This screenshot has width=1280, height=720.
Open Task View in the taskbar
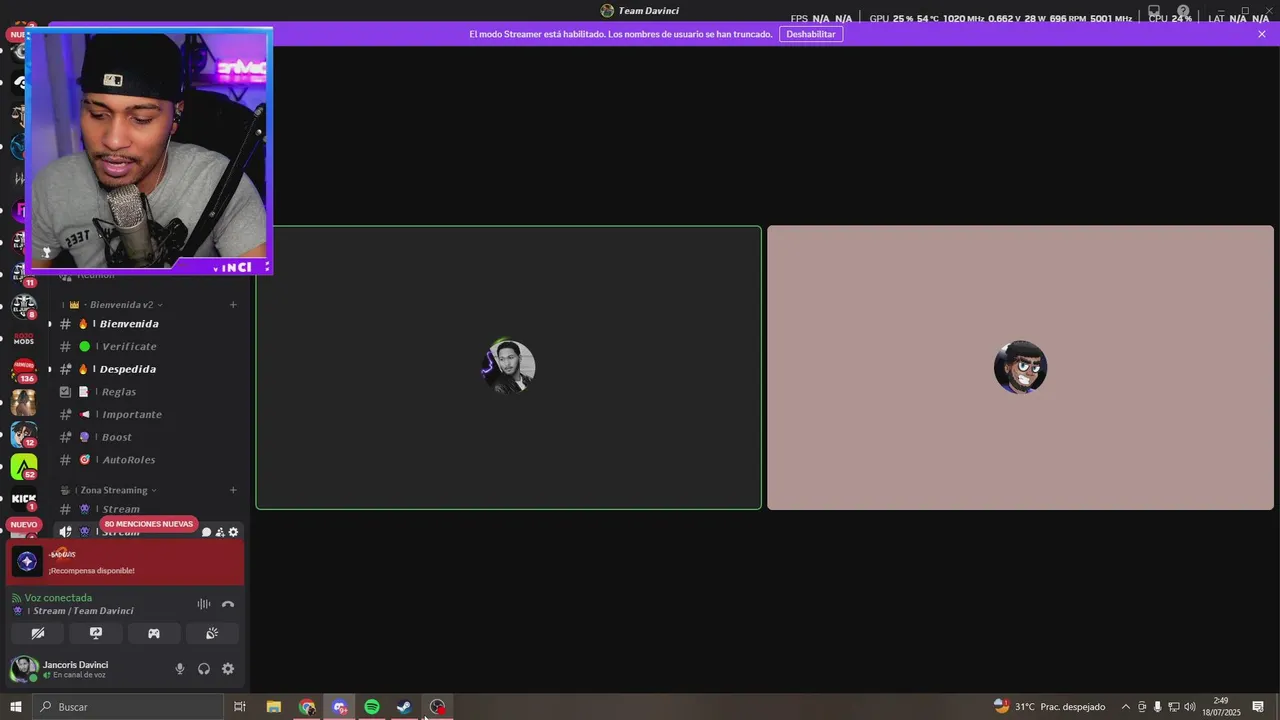click(x=240, y=707)
